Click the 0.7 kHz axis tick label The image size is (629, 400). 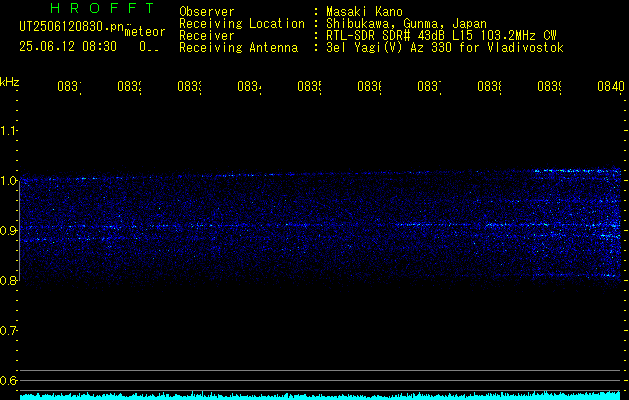tap(8, 331)
